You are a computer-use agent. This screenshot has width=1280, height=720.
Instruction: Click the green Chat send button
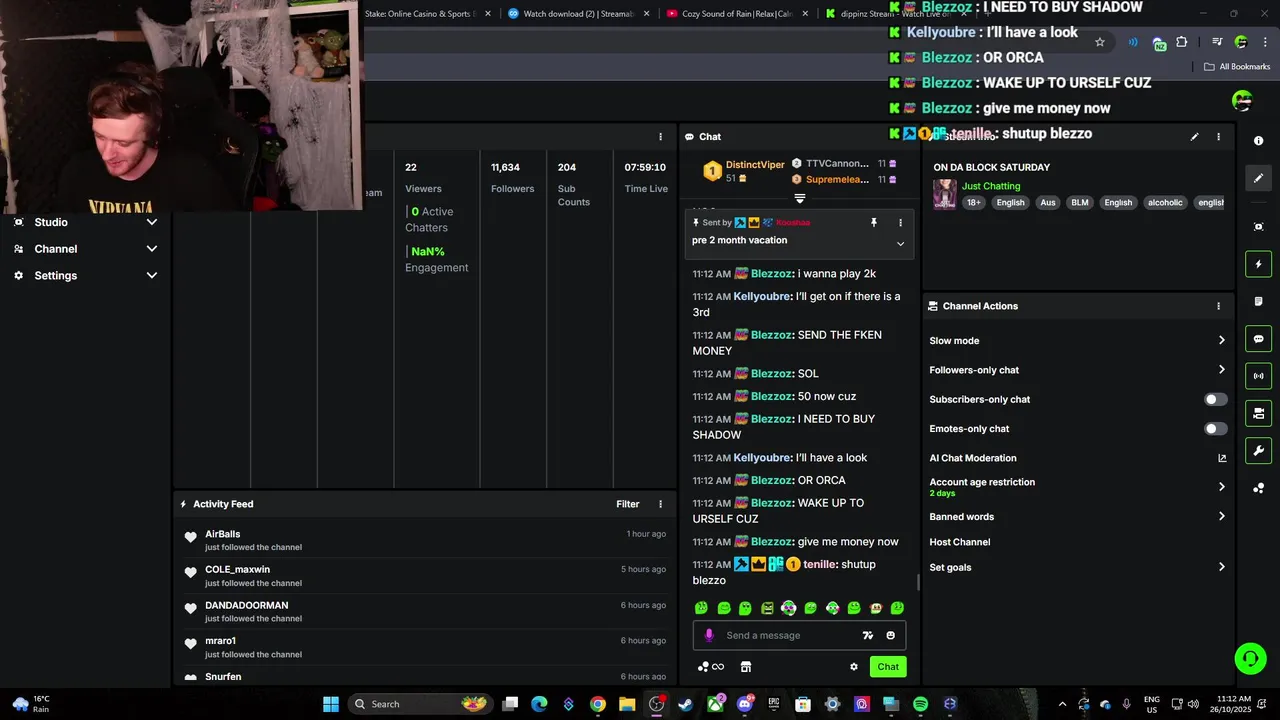tap(888, 667)
